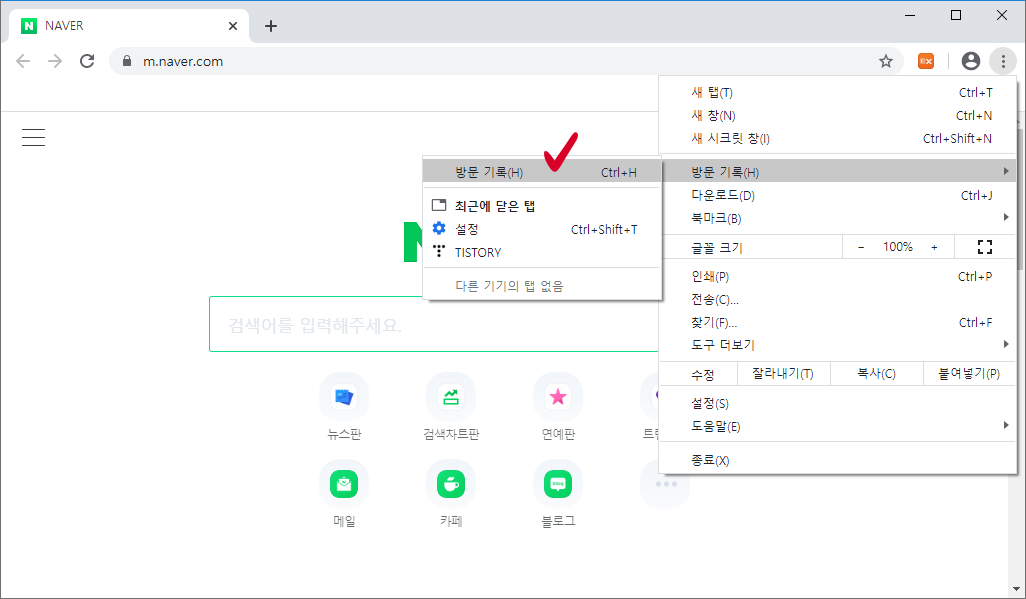Image resolution: width=1026 pixels, height=599 pixels.
Task: Open the 카페 icon
Action: pyautogui.click(x=451, y=484)
